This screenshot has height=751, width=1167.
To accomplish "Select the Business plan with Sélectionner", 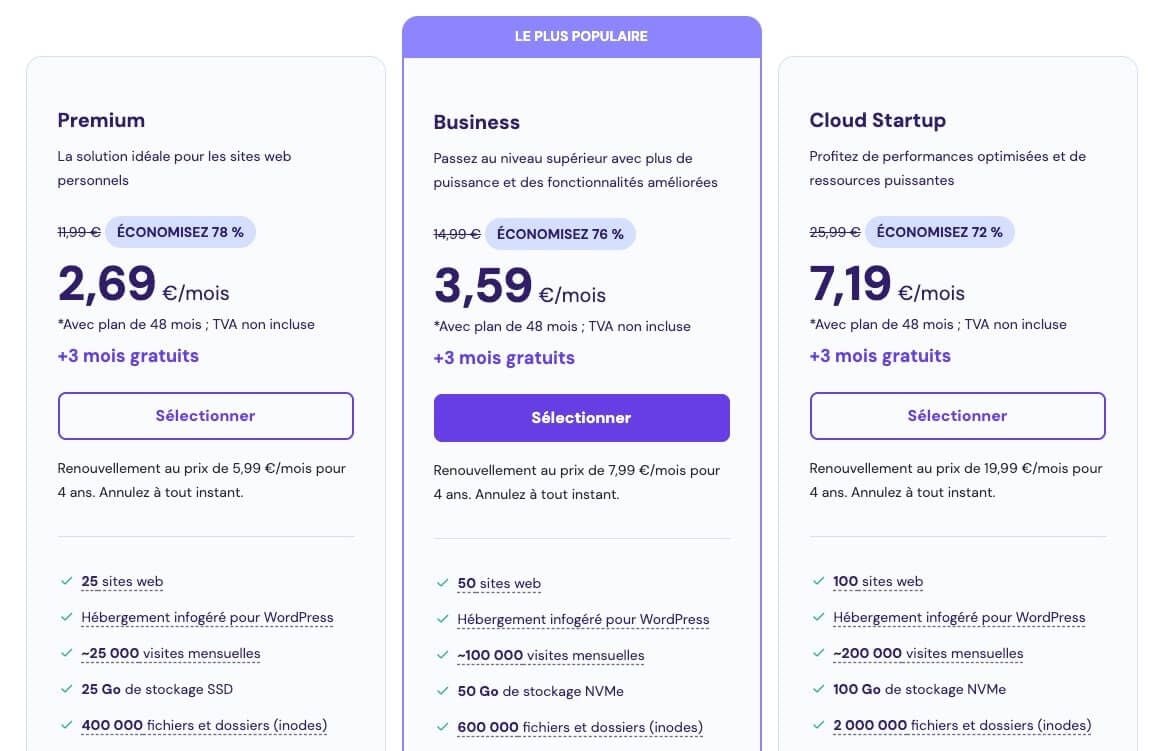I will point(581,417).
